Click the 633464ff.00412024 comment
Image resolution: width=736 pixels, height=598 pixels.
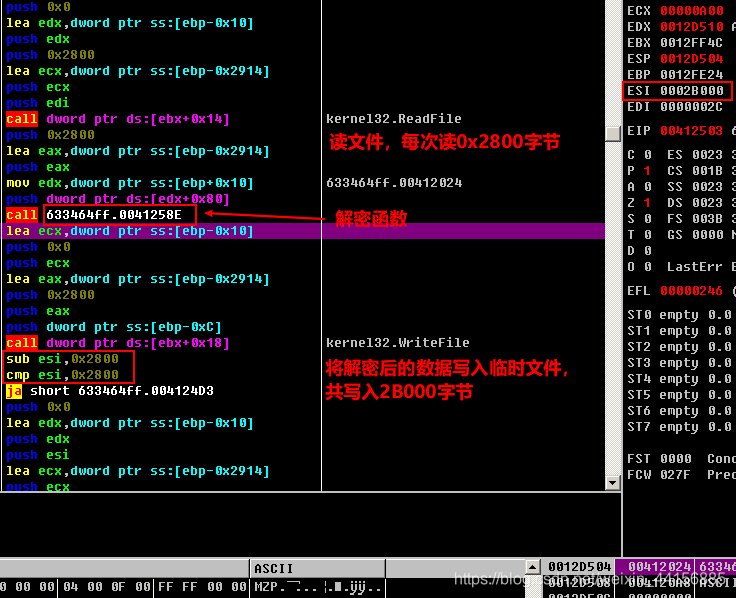[394, 183]
